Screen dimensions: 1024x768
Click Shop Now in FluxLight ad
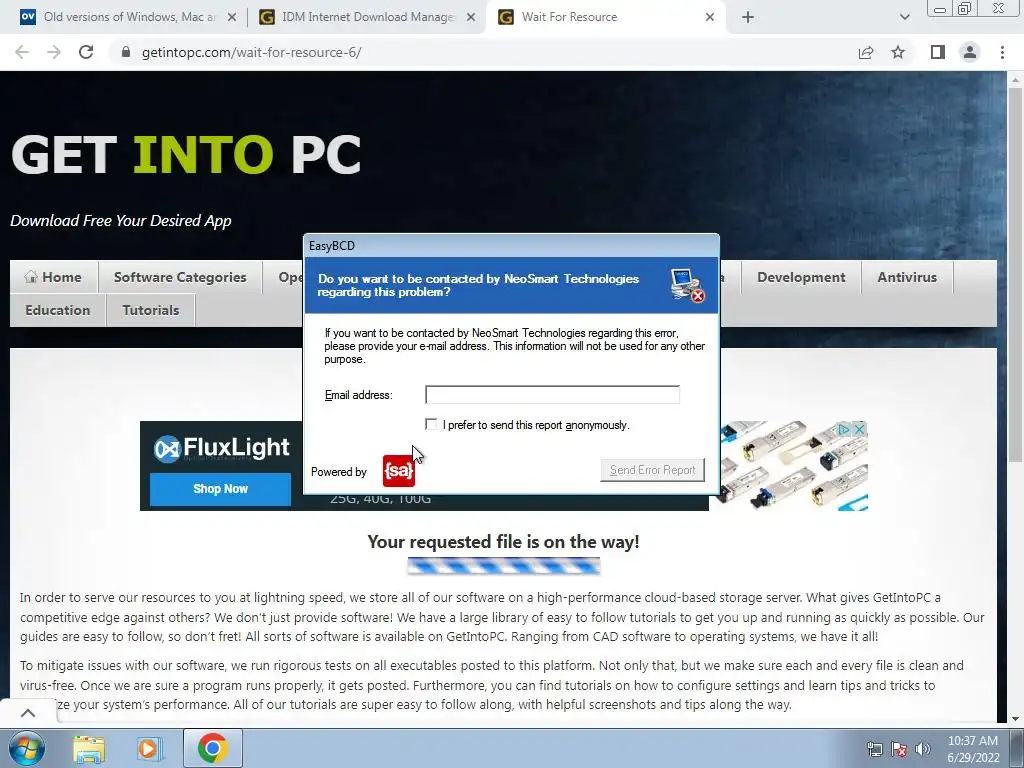tap(220, 488)
